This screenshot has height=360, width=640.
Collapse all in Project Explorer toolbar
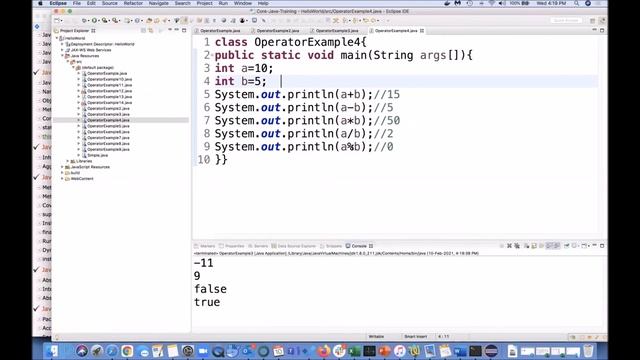coord(143,31)
